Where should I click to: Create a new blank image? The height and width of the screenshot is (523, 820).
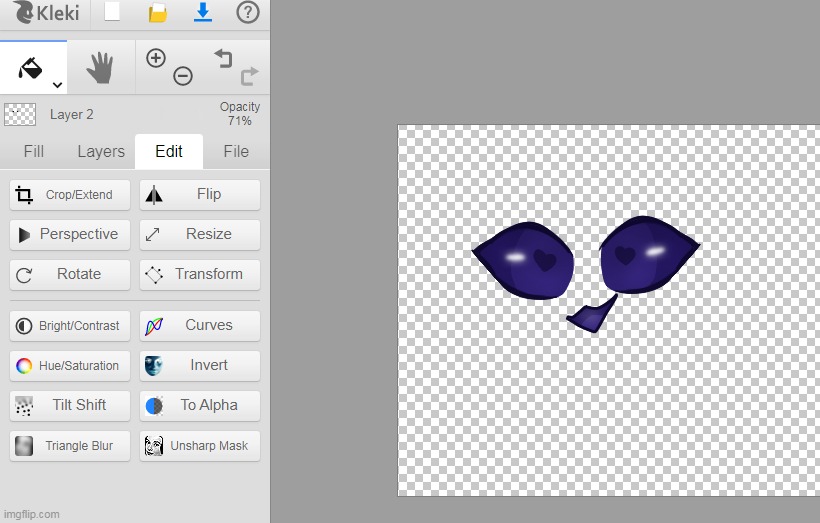[113, 13]
